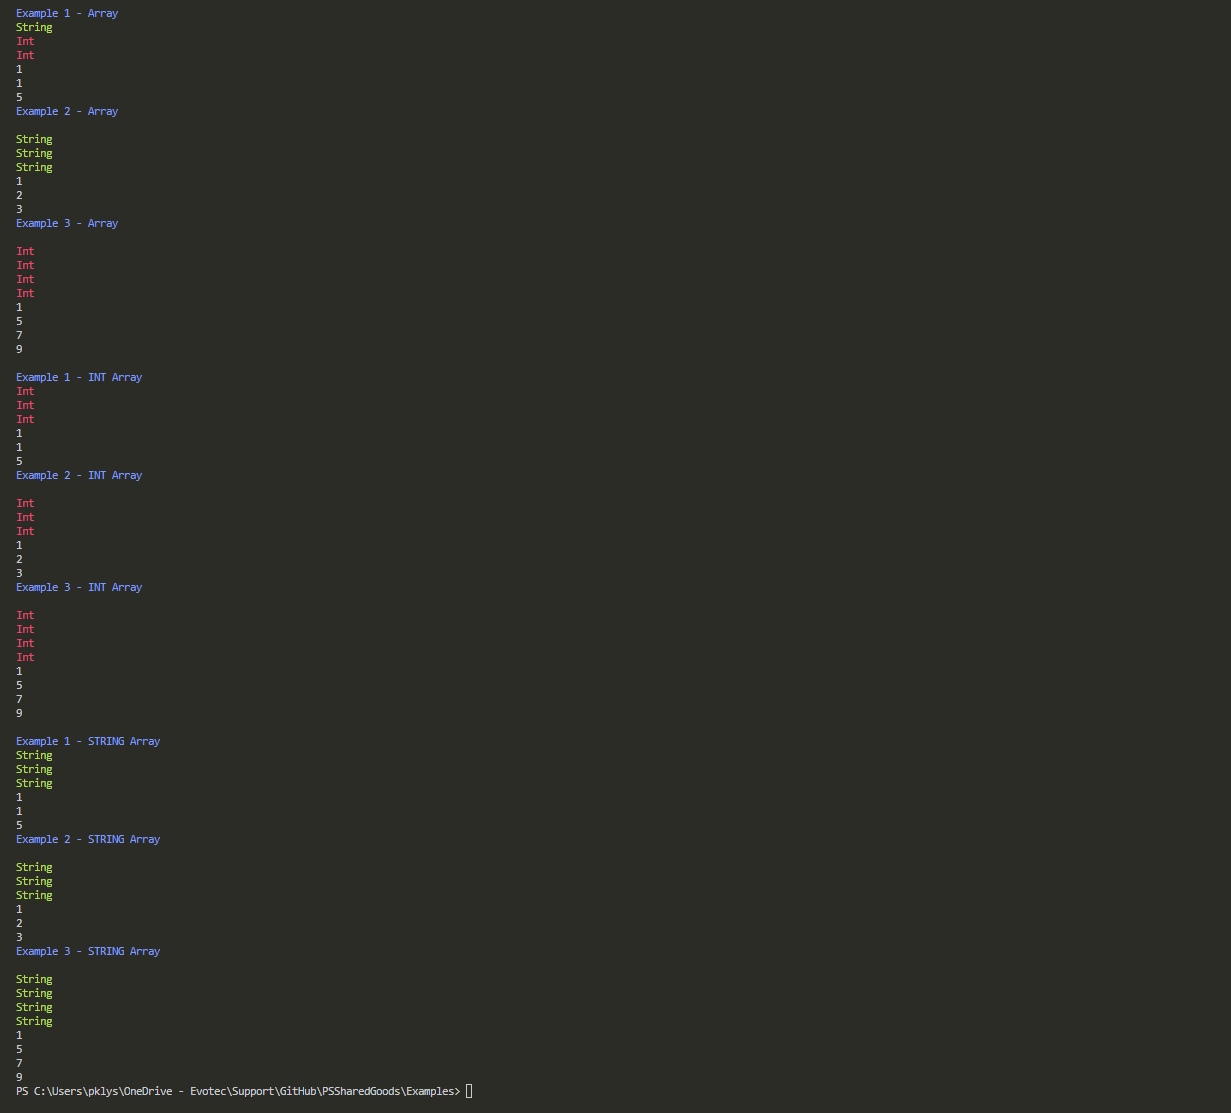Screen dimensions: 1231x1113
Task: Click the "Example 1 - INT Array" header
Action: (x=78, y=376)
